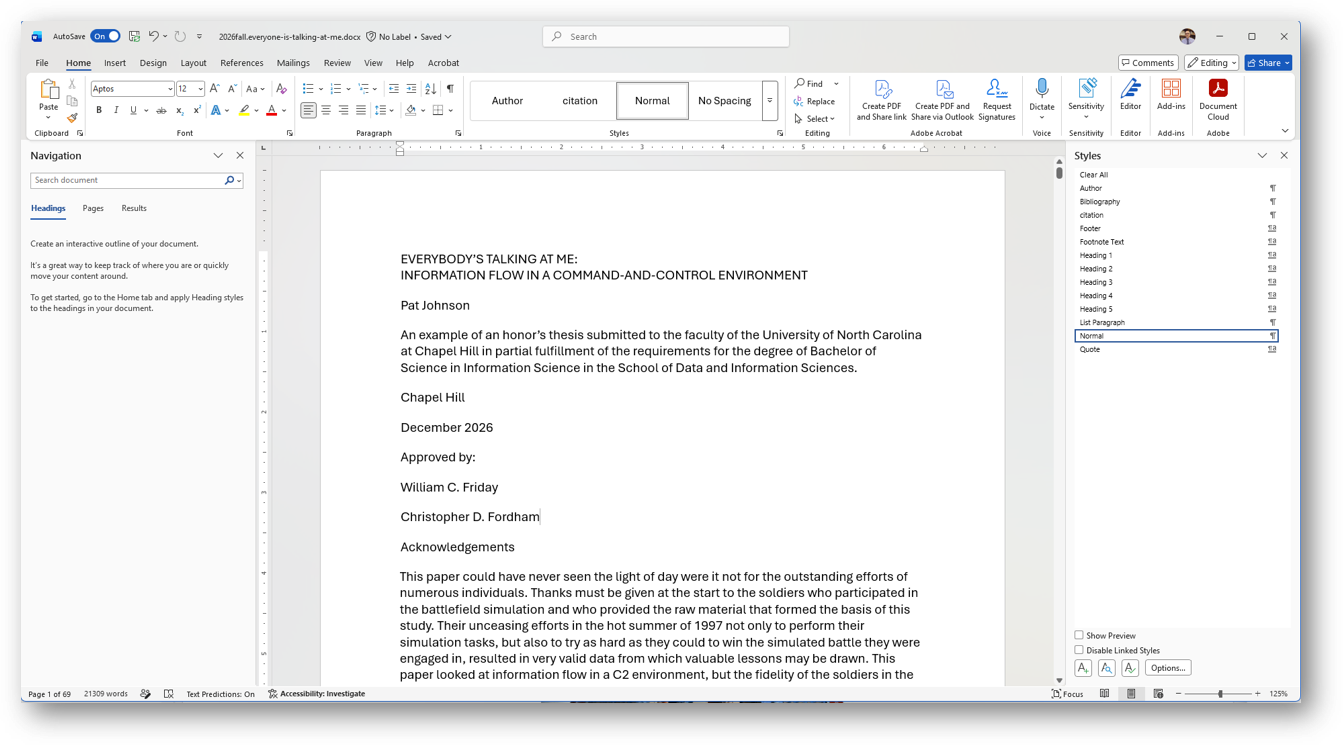The height and width of the screenshot is (745, 1343).
Task: Open Request Signatures
Action: pos(996,100)
